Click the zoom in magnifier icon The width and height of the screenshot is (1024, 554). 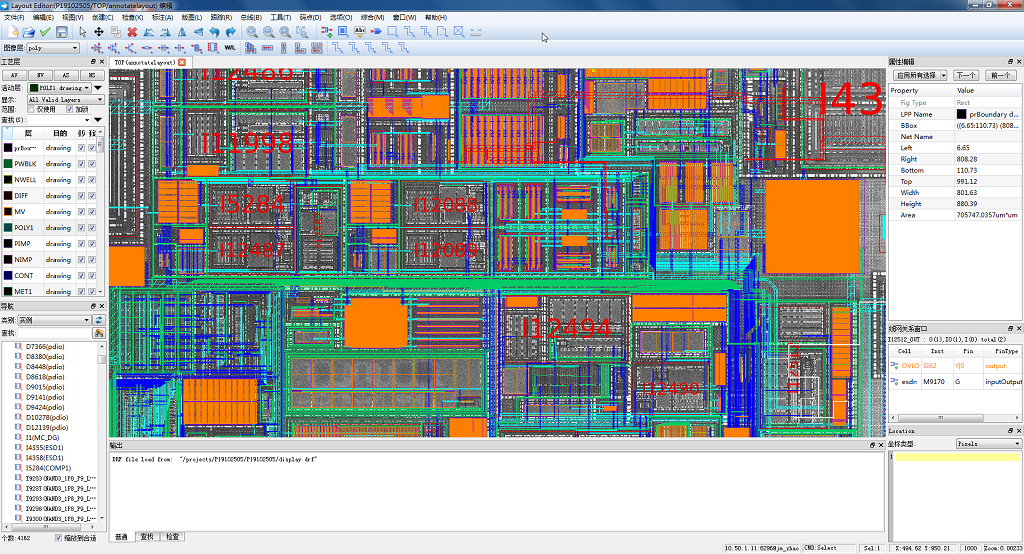click(x=252, y=31)
